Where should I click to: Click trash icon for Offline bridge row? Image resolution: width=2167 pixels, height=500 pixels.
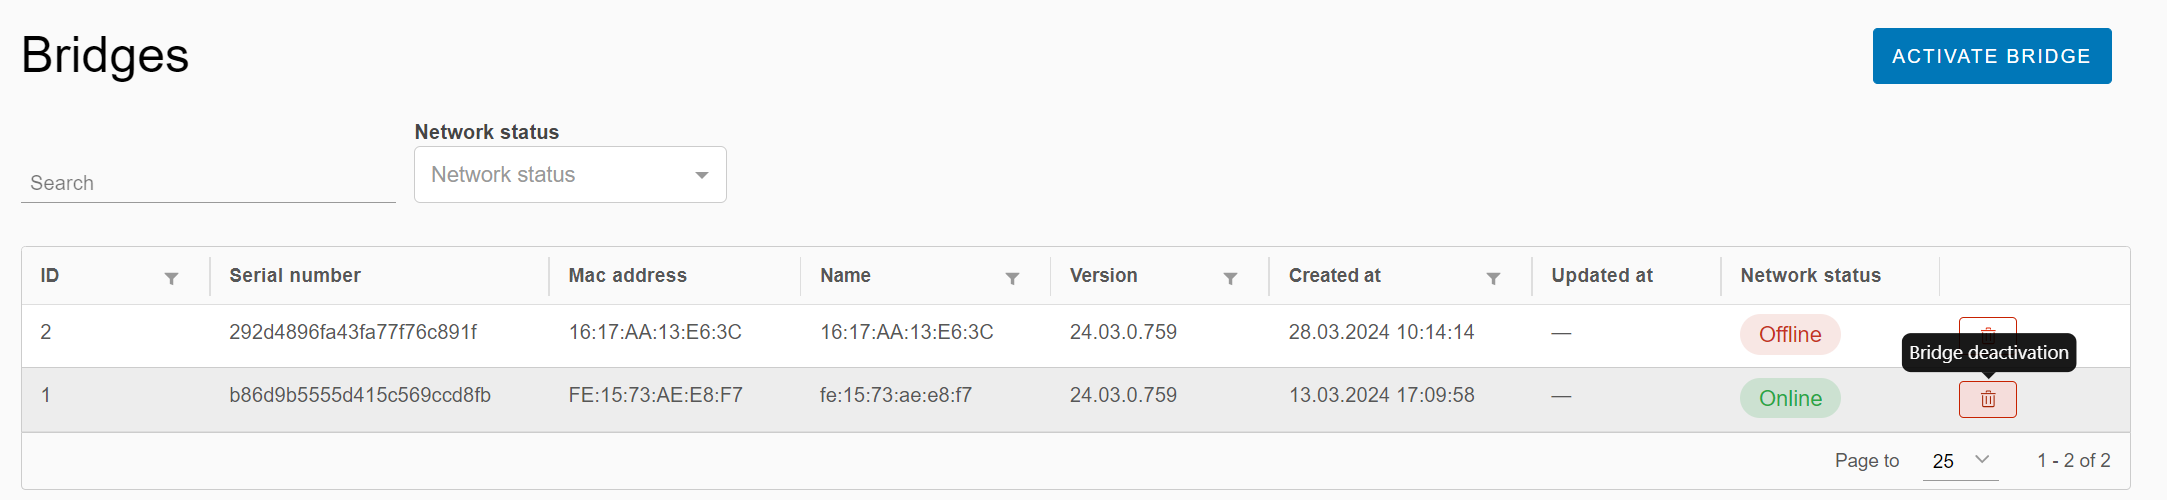[x=1987, y=326]
